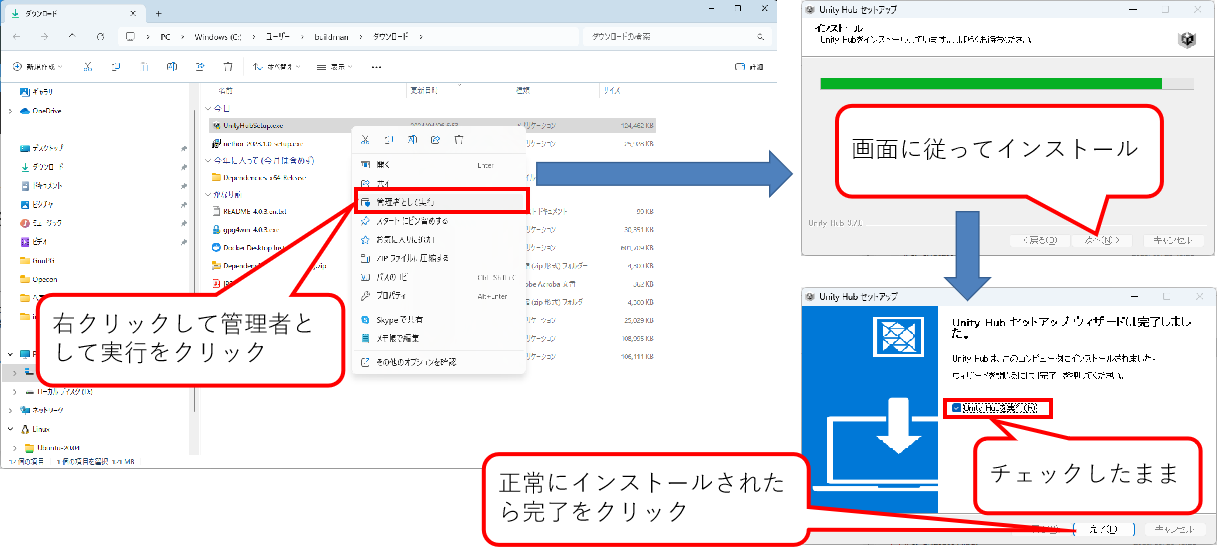Go up one folder level in Explorer
Viewport: 1217px width, 547px height.
[72, 36]
